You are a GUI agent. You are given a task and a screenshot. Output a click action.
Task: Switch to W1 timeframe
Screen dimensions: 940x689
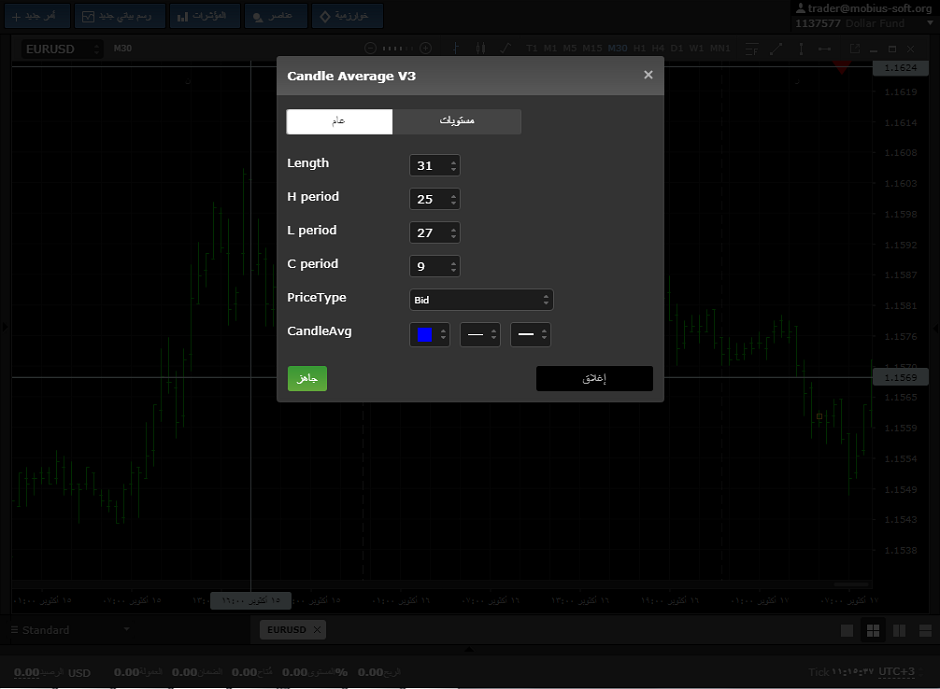(696, 49)
